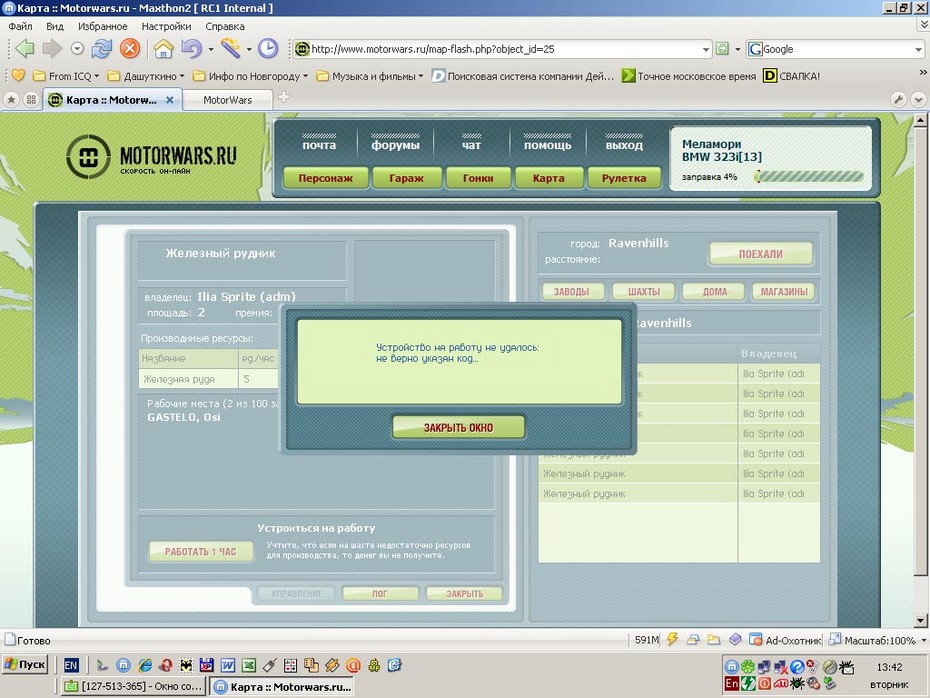
Task: Expand the Undo icon dropdown arrow
Action: pyautogui.click(x=211, y=49)
